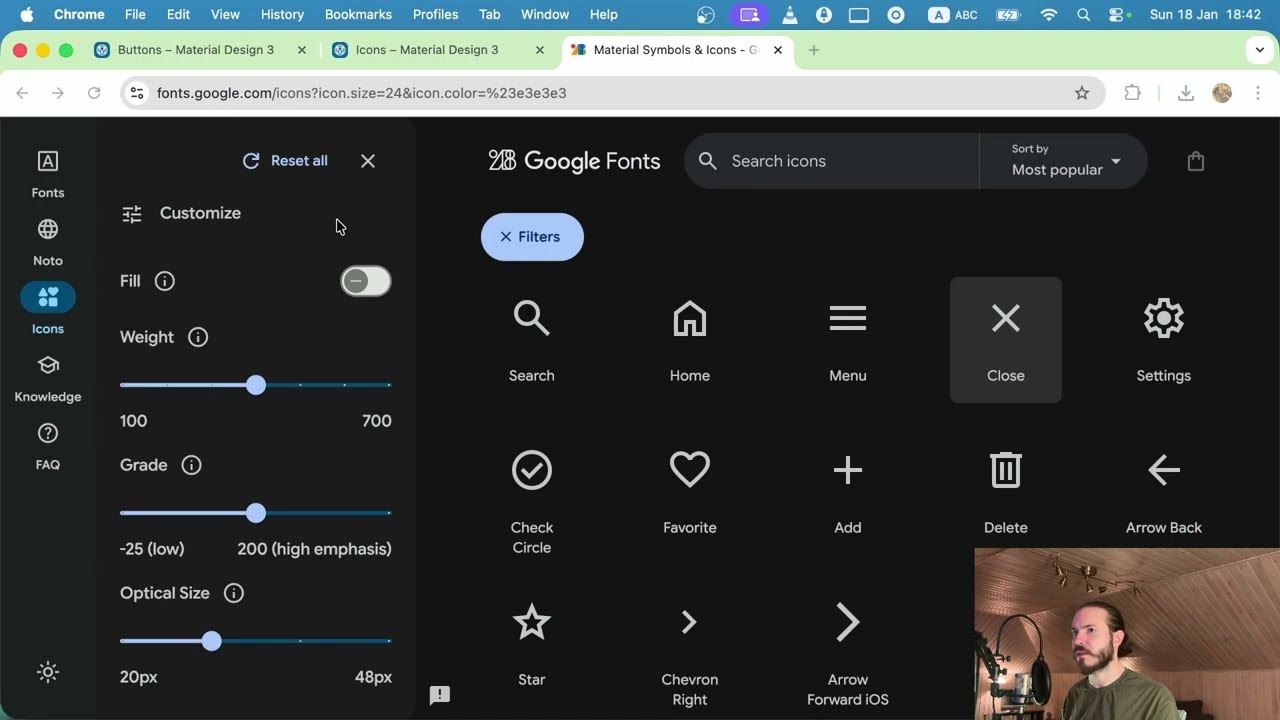Select the Settings gear icon tile
Screen dimensions: 1280x720
click(x=1163, y=340)
